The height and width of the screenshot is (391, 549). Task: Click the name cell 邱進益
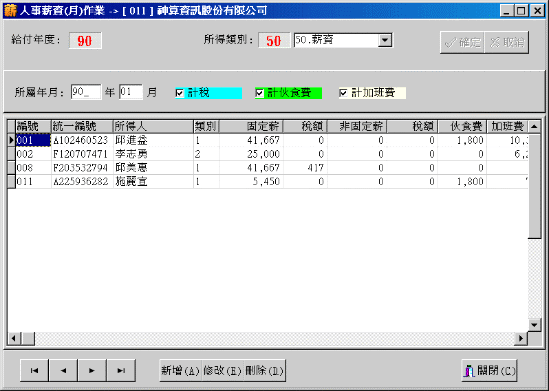tap(153, 140)
